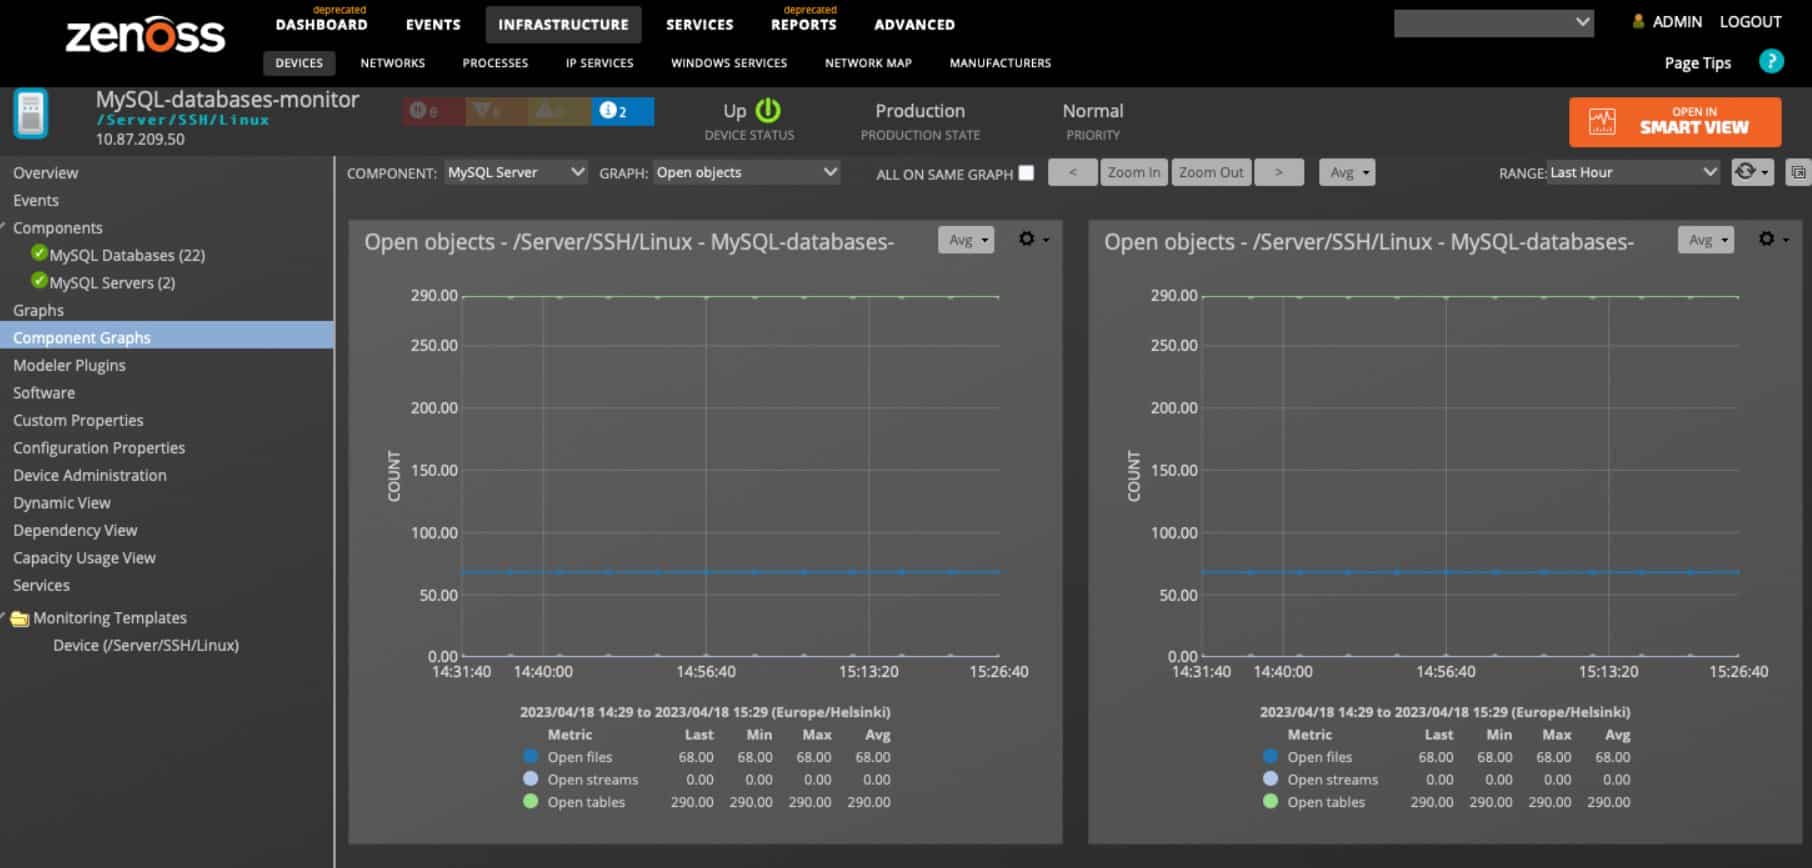Select MySQL Databases (22) component
Viewport: 1812px width, 868px height.
(127, 255)
